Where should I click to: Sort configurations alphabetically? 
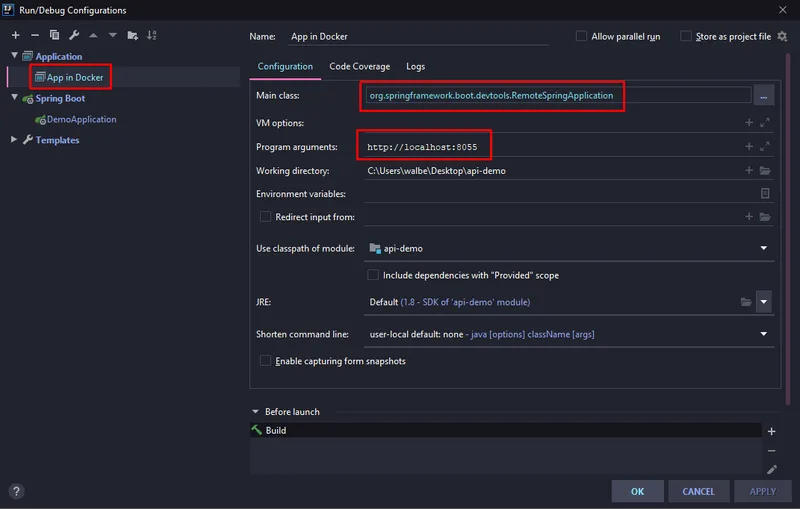(x=152, y=35)
